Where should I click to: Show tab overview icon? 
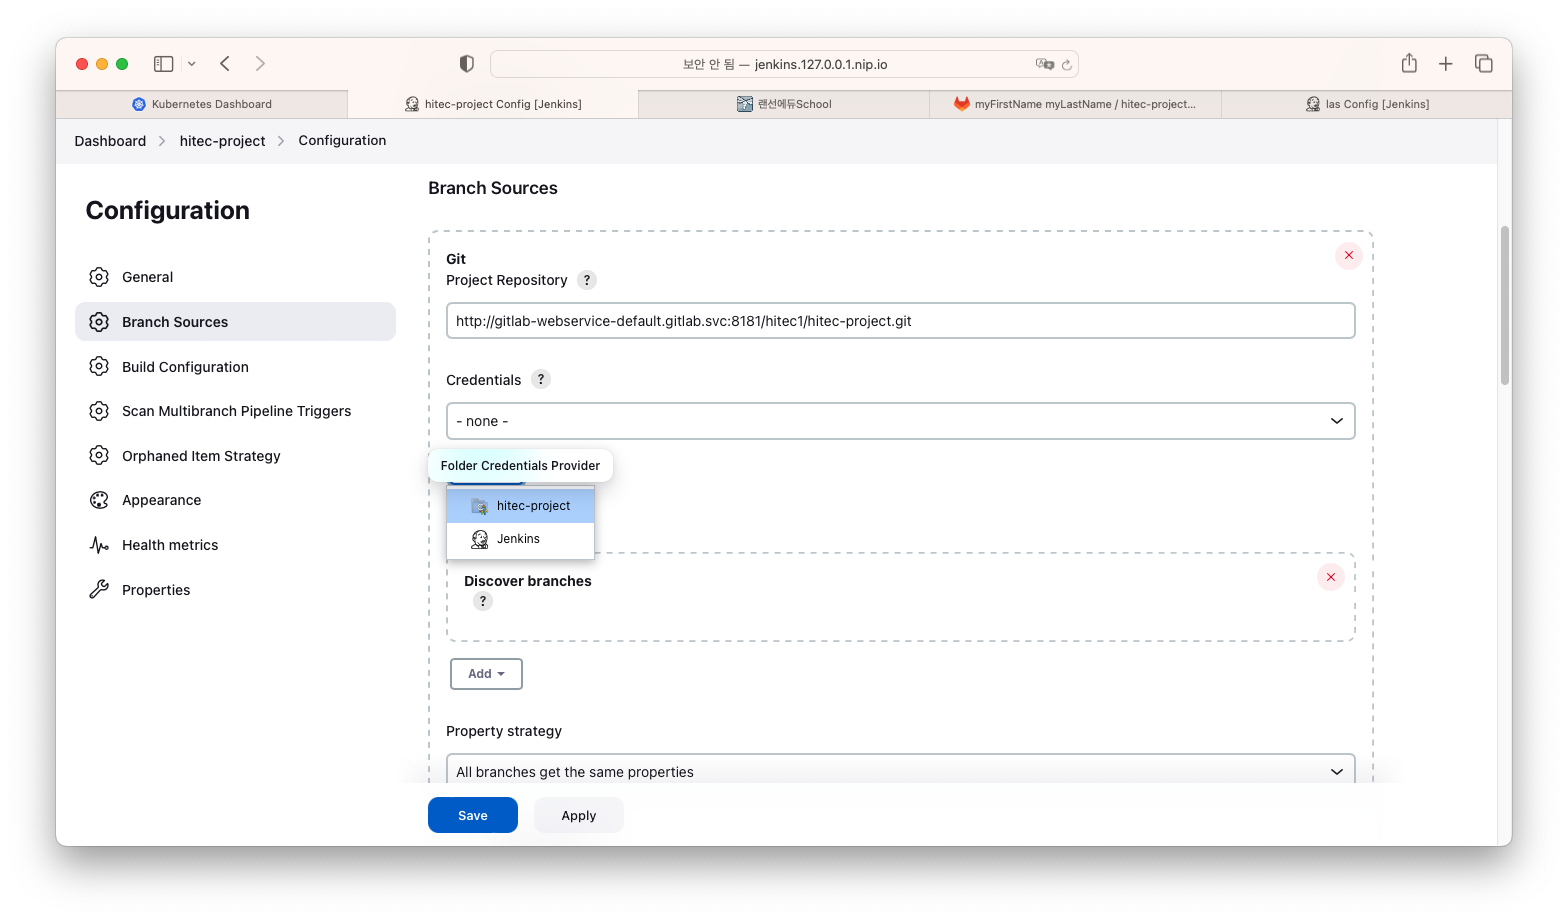pyautogui.click(x=1484, y=64)
